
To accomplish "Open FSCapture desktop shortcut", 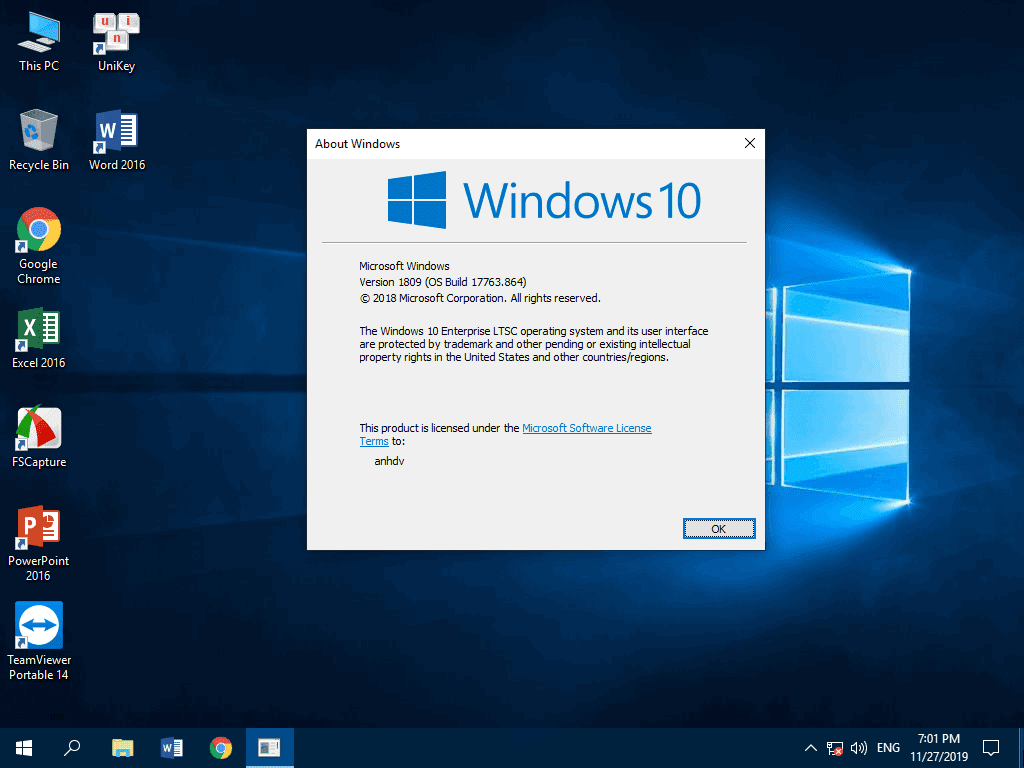I will click(x=39, y=436).
